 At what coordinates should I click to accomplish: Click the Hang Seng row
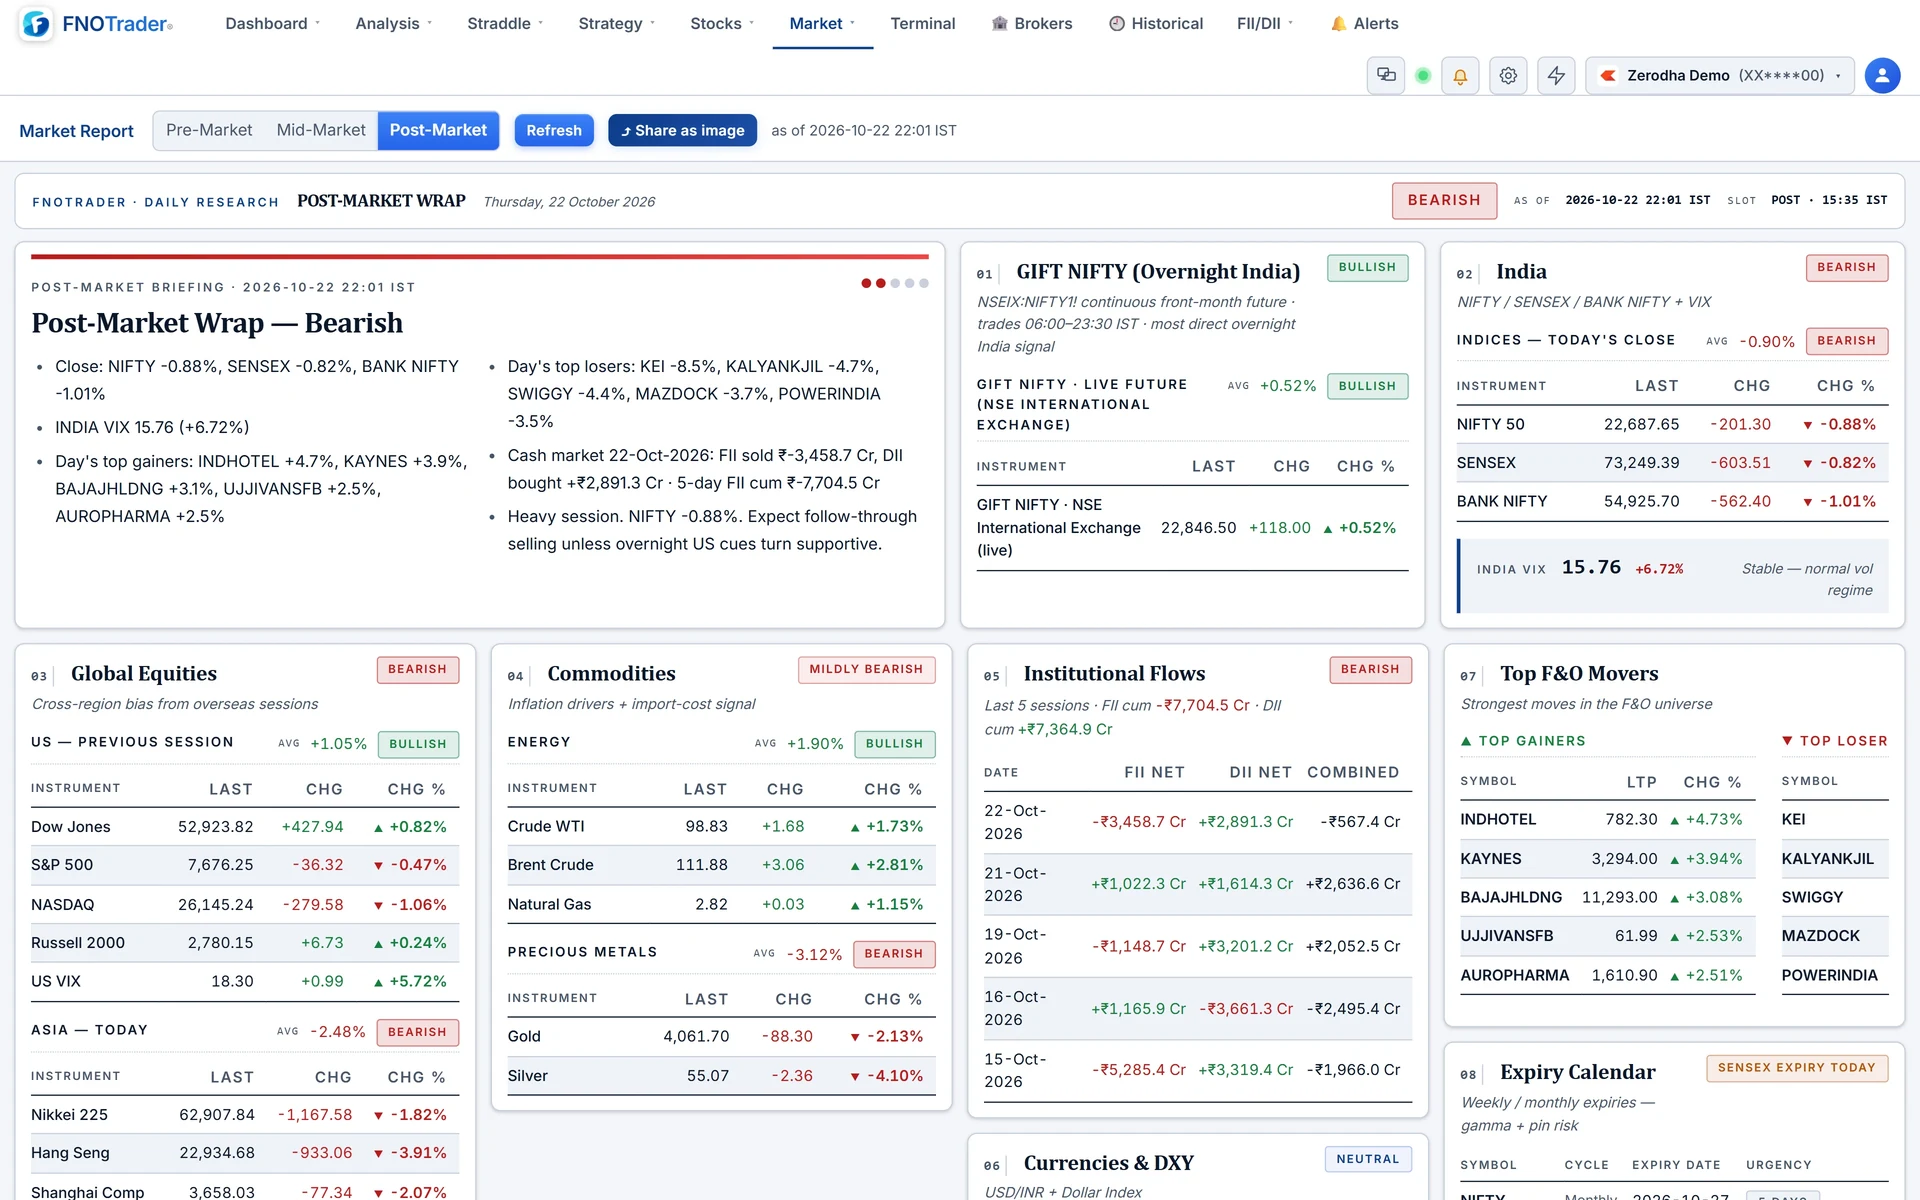244,1153
